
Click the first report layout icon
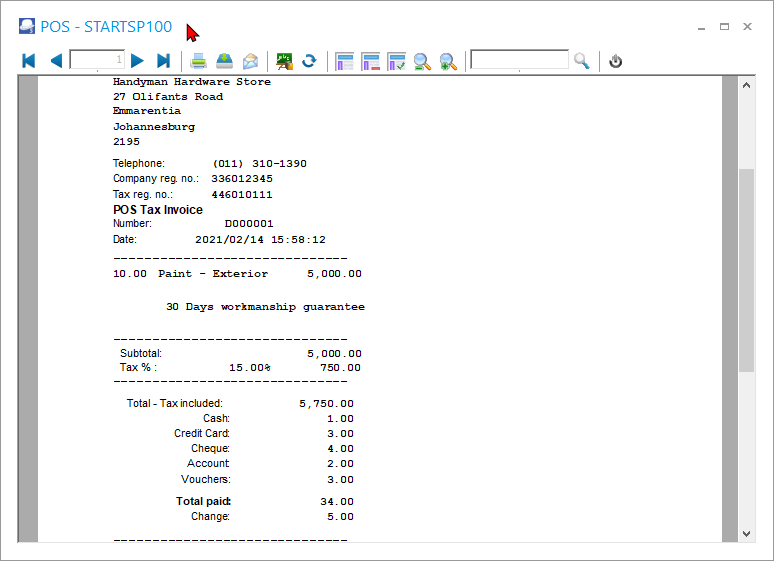click(x=345, y=61)
